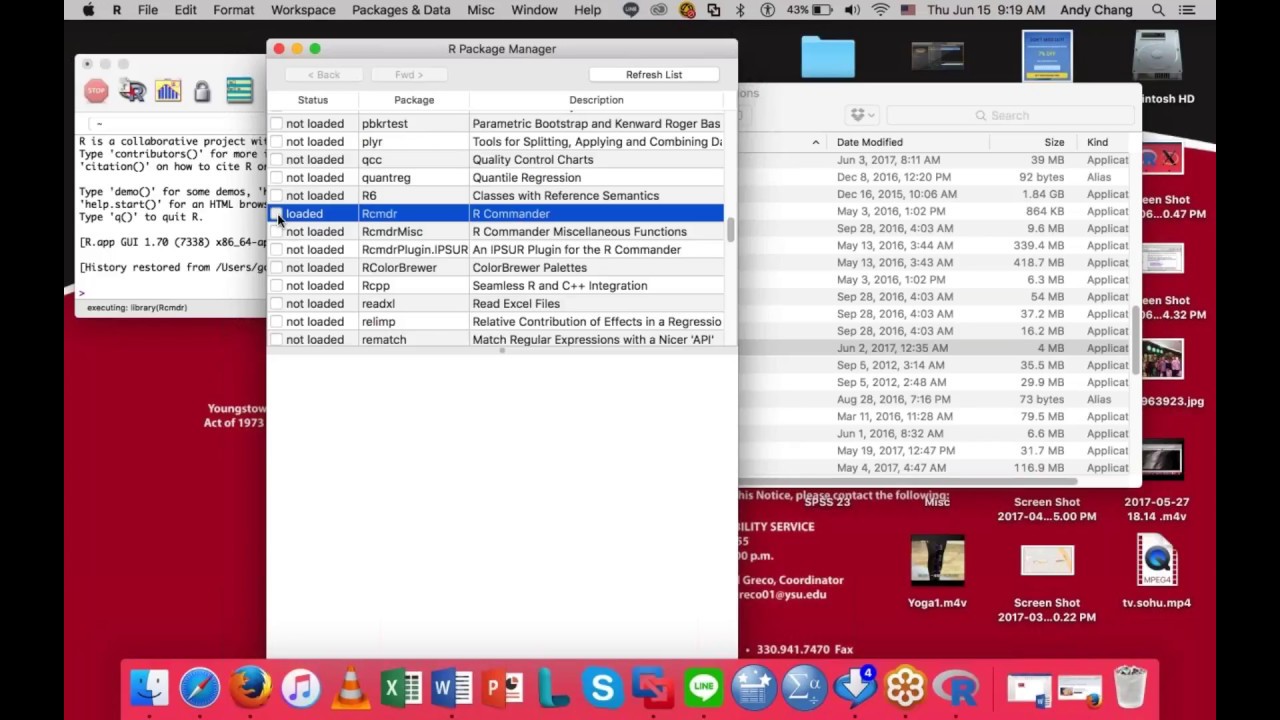This screenshot has width=1280, height=720.
Task: Open the downloads app with badge 4 in the dock
Action: [x=855, y=688]
